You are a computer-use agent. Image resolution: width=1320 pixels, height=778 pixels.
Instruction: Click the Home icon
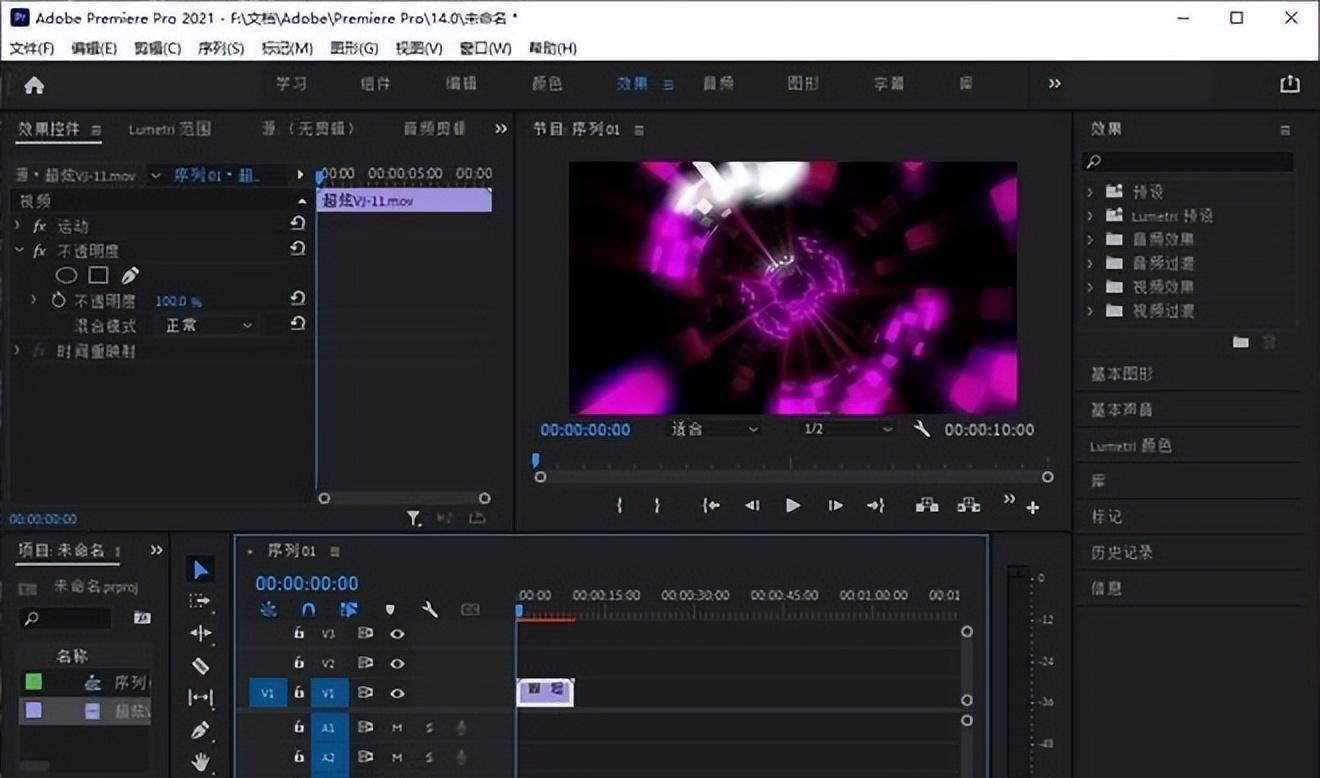(34, 85)
